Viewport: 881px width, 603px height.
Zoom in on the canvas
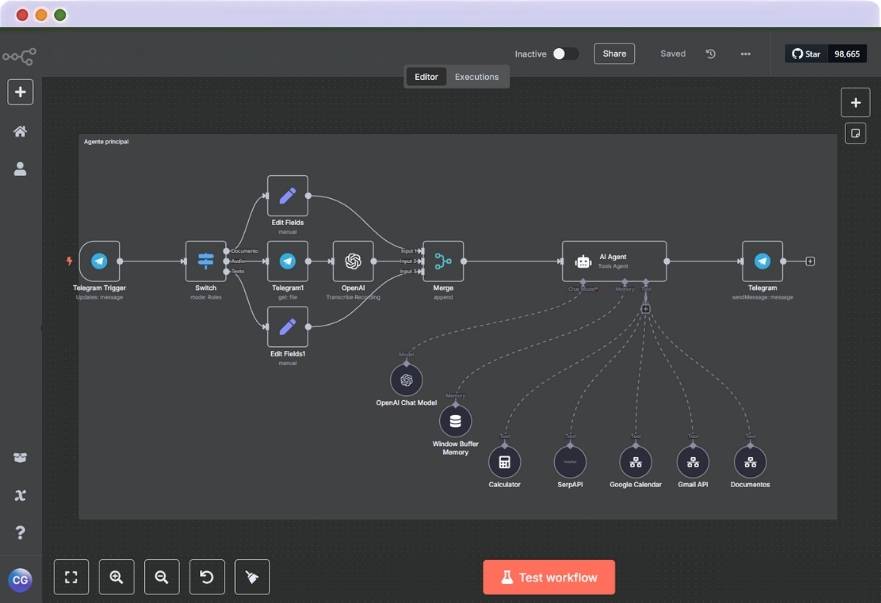(116, 577)
